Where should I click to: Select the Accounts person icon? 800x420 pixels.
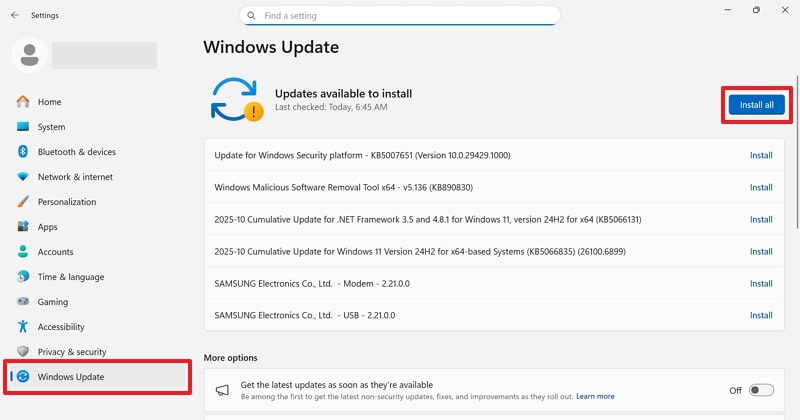[22, 252]
